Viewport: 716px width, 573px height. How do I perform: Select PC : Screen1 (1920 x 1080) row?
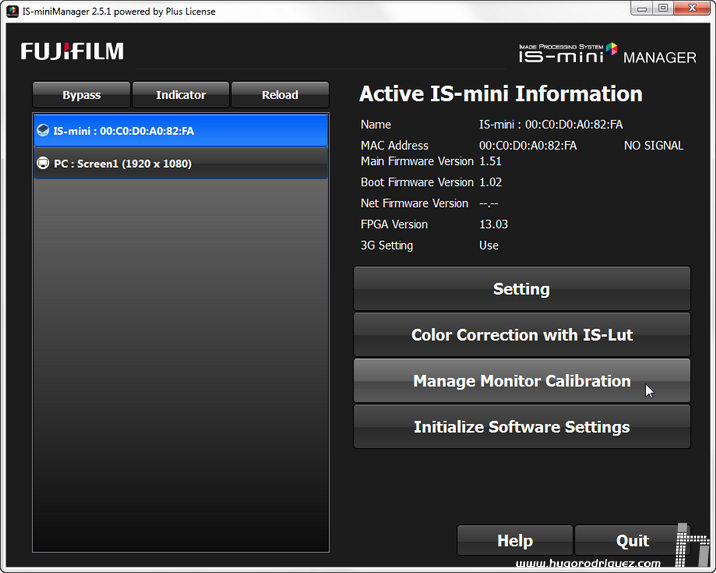tap(181, 163)
